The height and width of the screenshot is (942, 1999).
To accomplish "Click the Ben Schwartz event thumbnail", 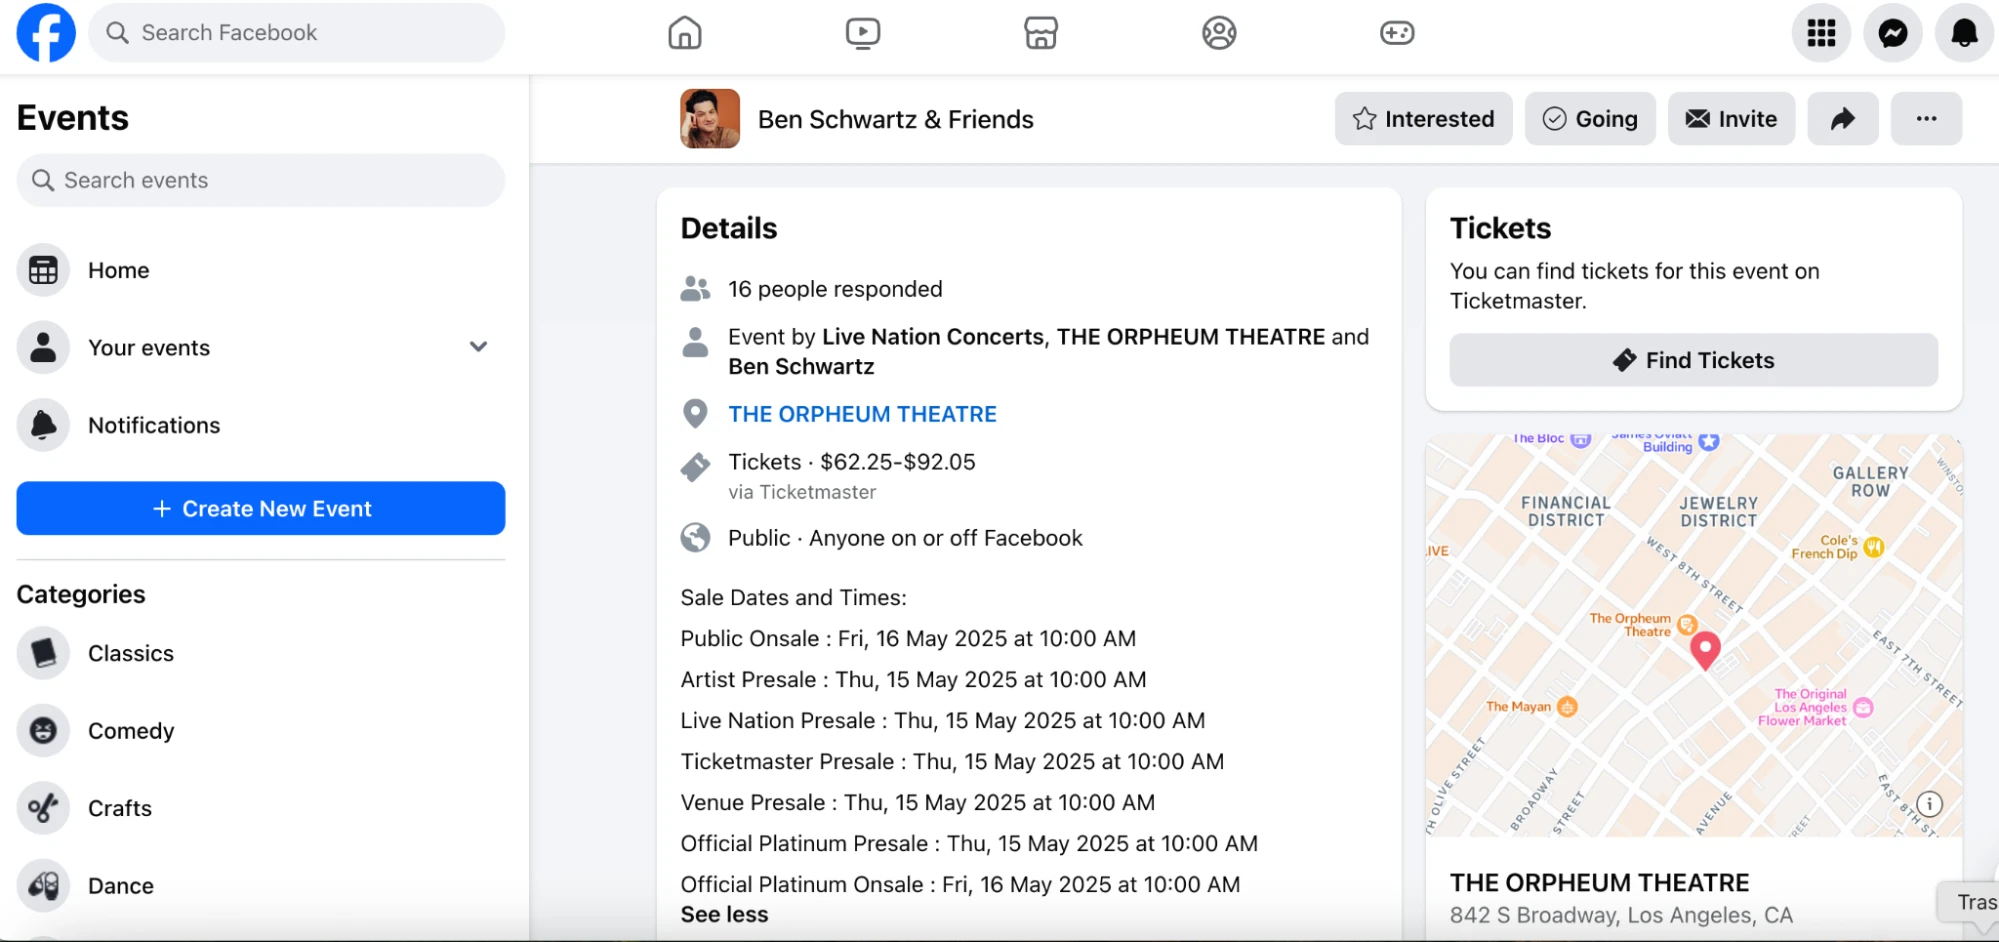I will (x=710, y=119).
